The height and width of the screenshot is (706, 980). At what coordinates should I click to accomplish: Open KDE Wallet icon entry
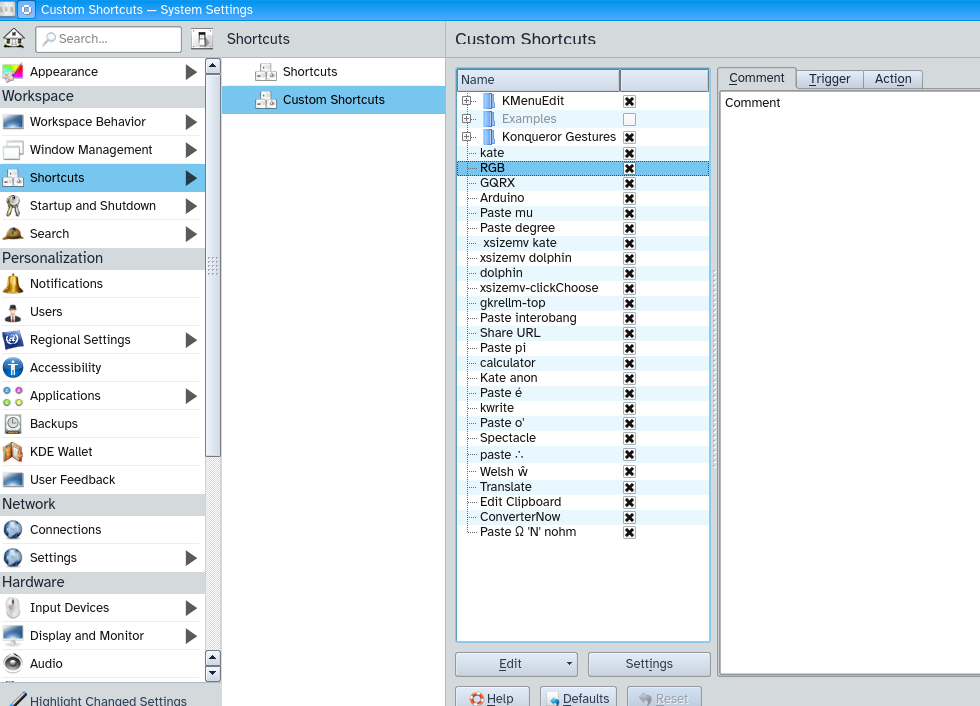click(13, 452)
